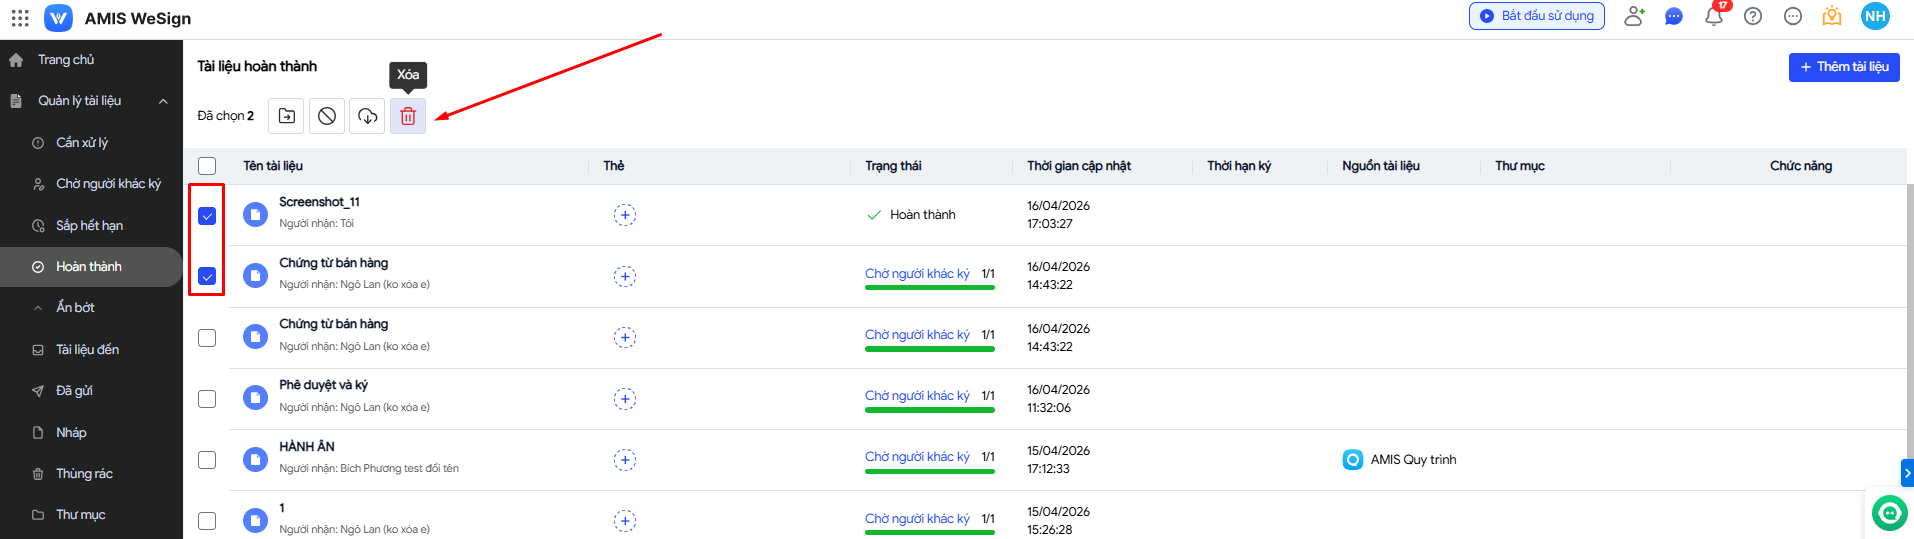Click the cancel circle-slash toolbar icon

tap(327, 116)
